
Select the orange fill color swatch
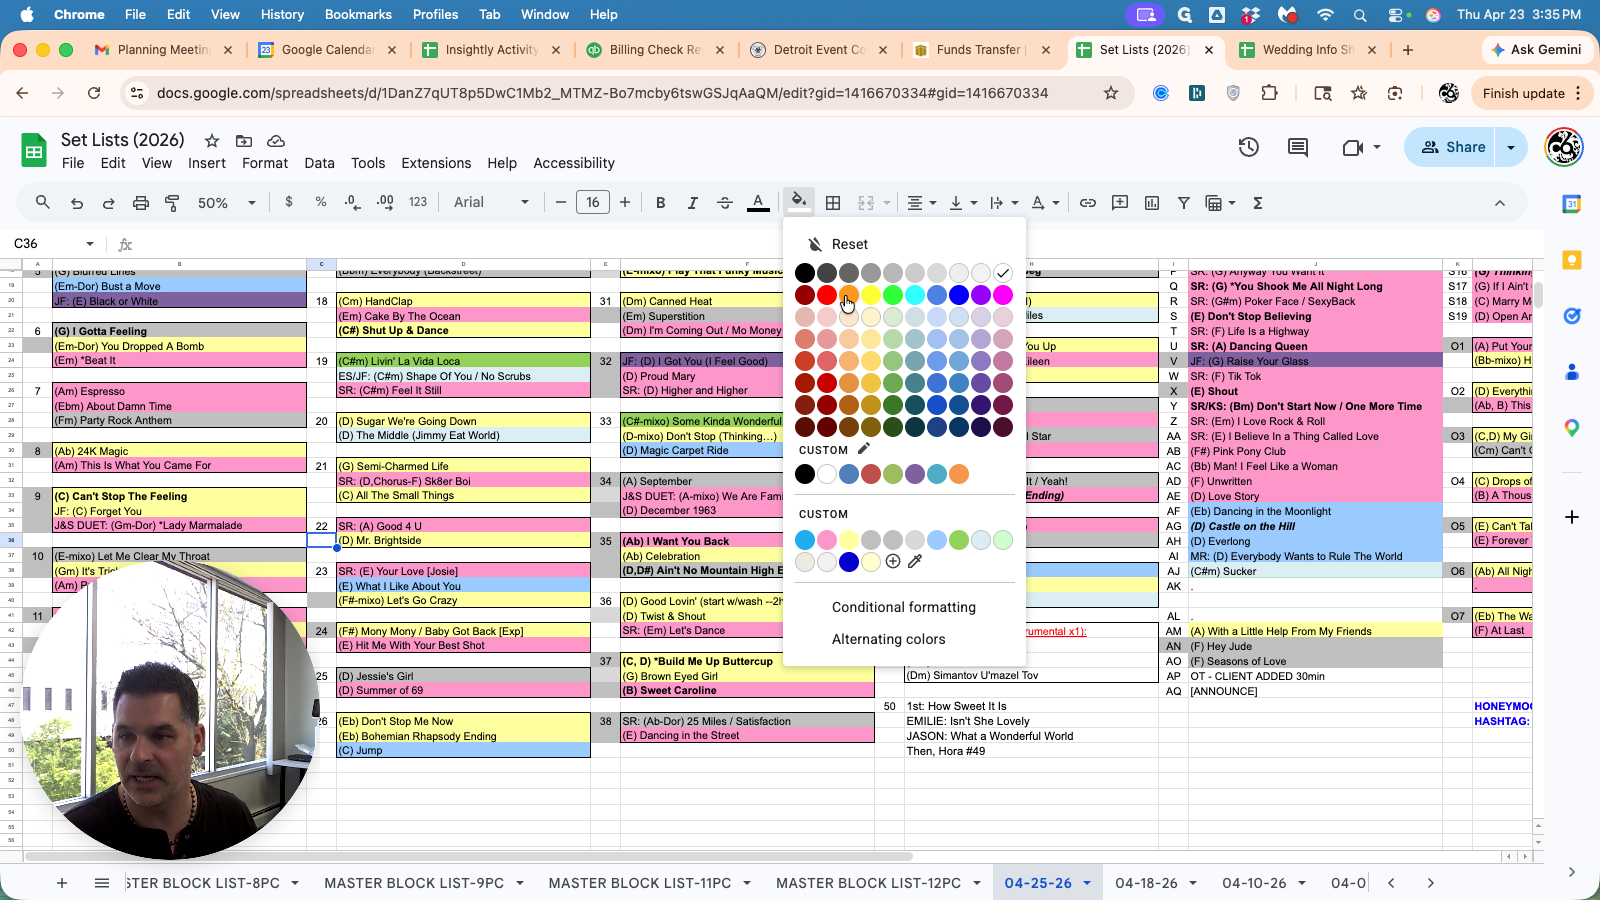click(849, 295)
